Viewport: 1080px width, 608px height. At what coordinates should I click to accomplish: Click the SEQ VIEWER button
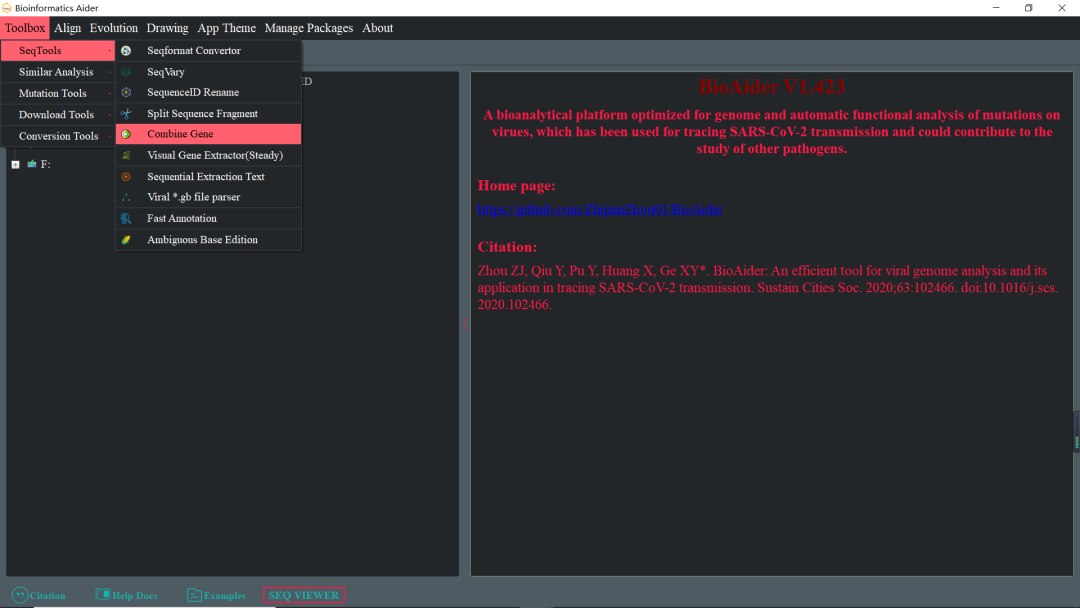tap(304, 595)
